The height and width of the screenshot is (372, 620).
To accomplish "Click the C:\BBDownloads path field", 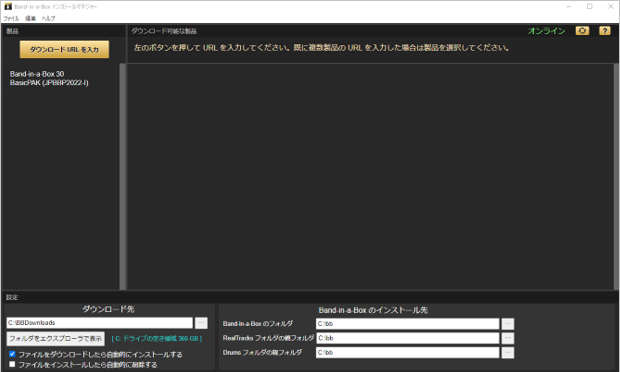I will [100, 323].
